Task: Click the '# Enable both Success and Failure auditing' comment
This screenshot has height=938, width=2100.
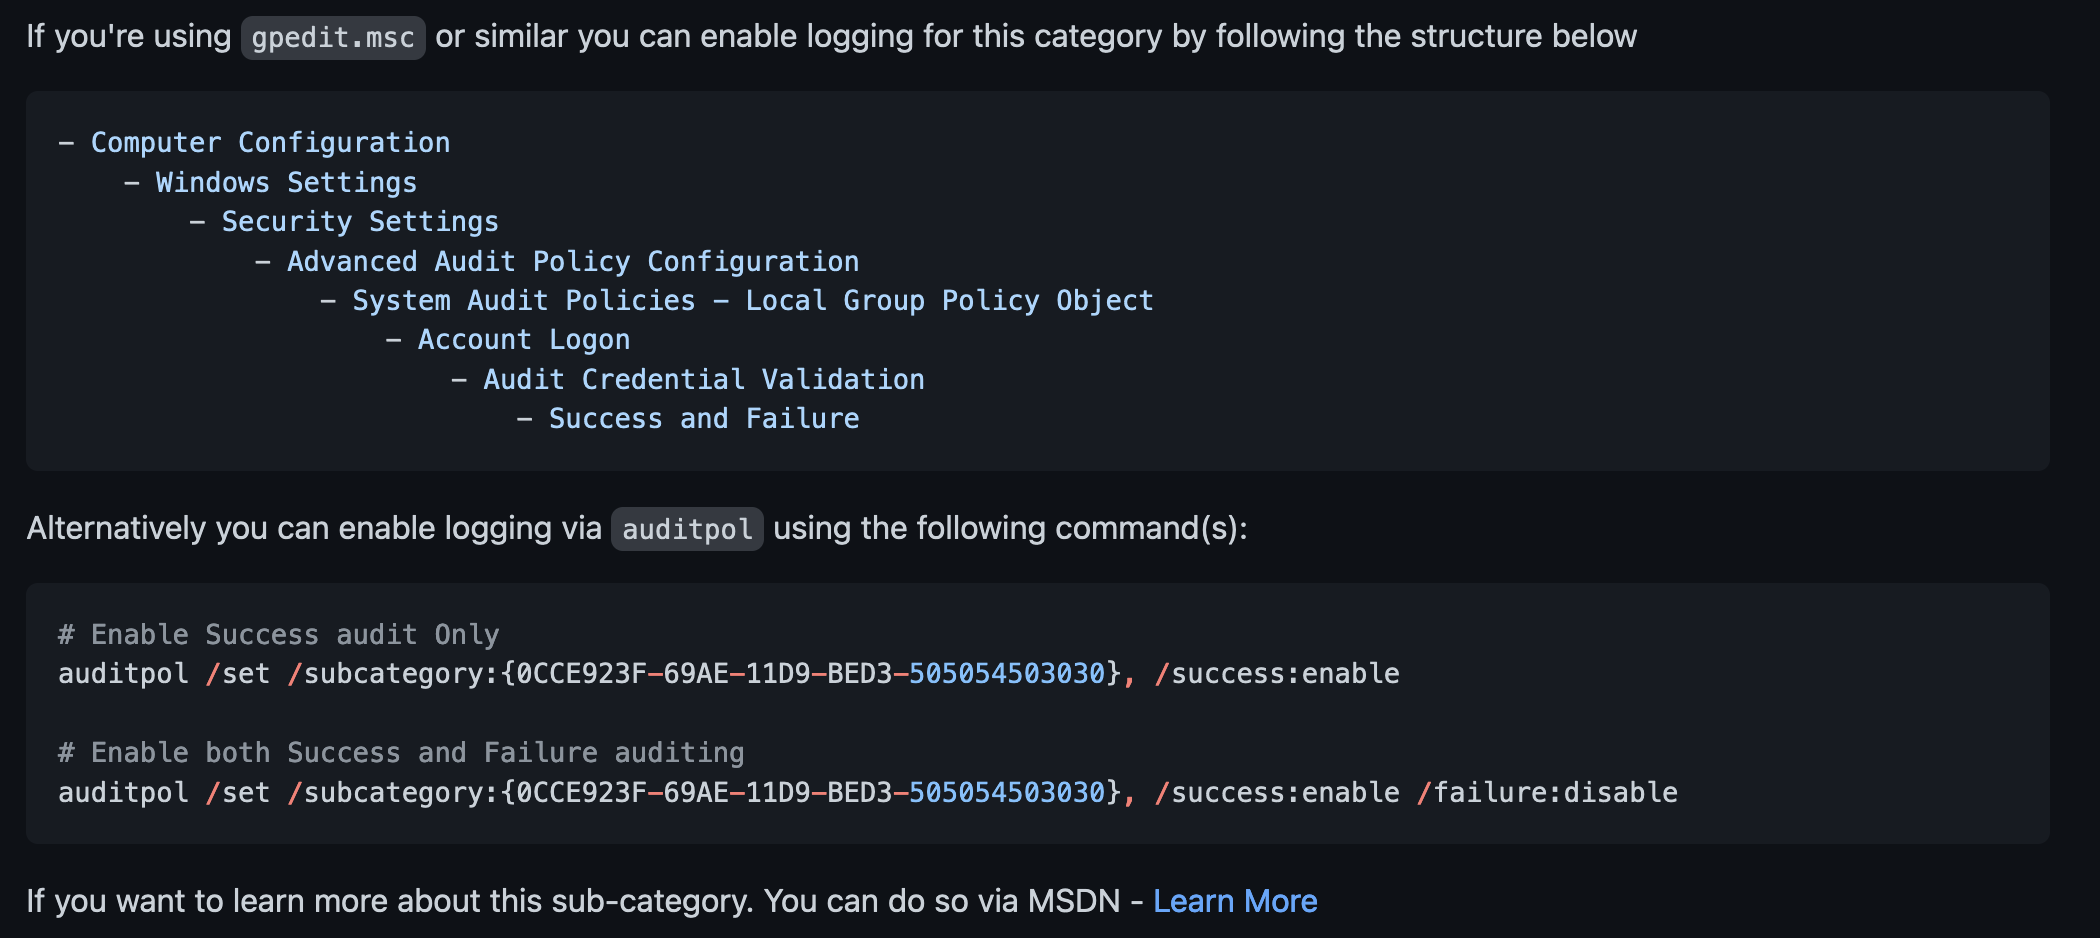Action: (x=401, y=753)
